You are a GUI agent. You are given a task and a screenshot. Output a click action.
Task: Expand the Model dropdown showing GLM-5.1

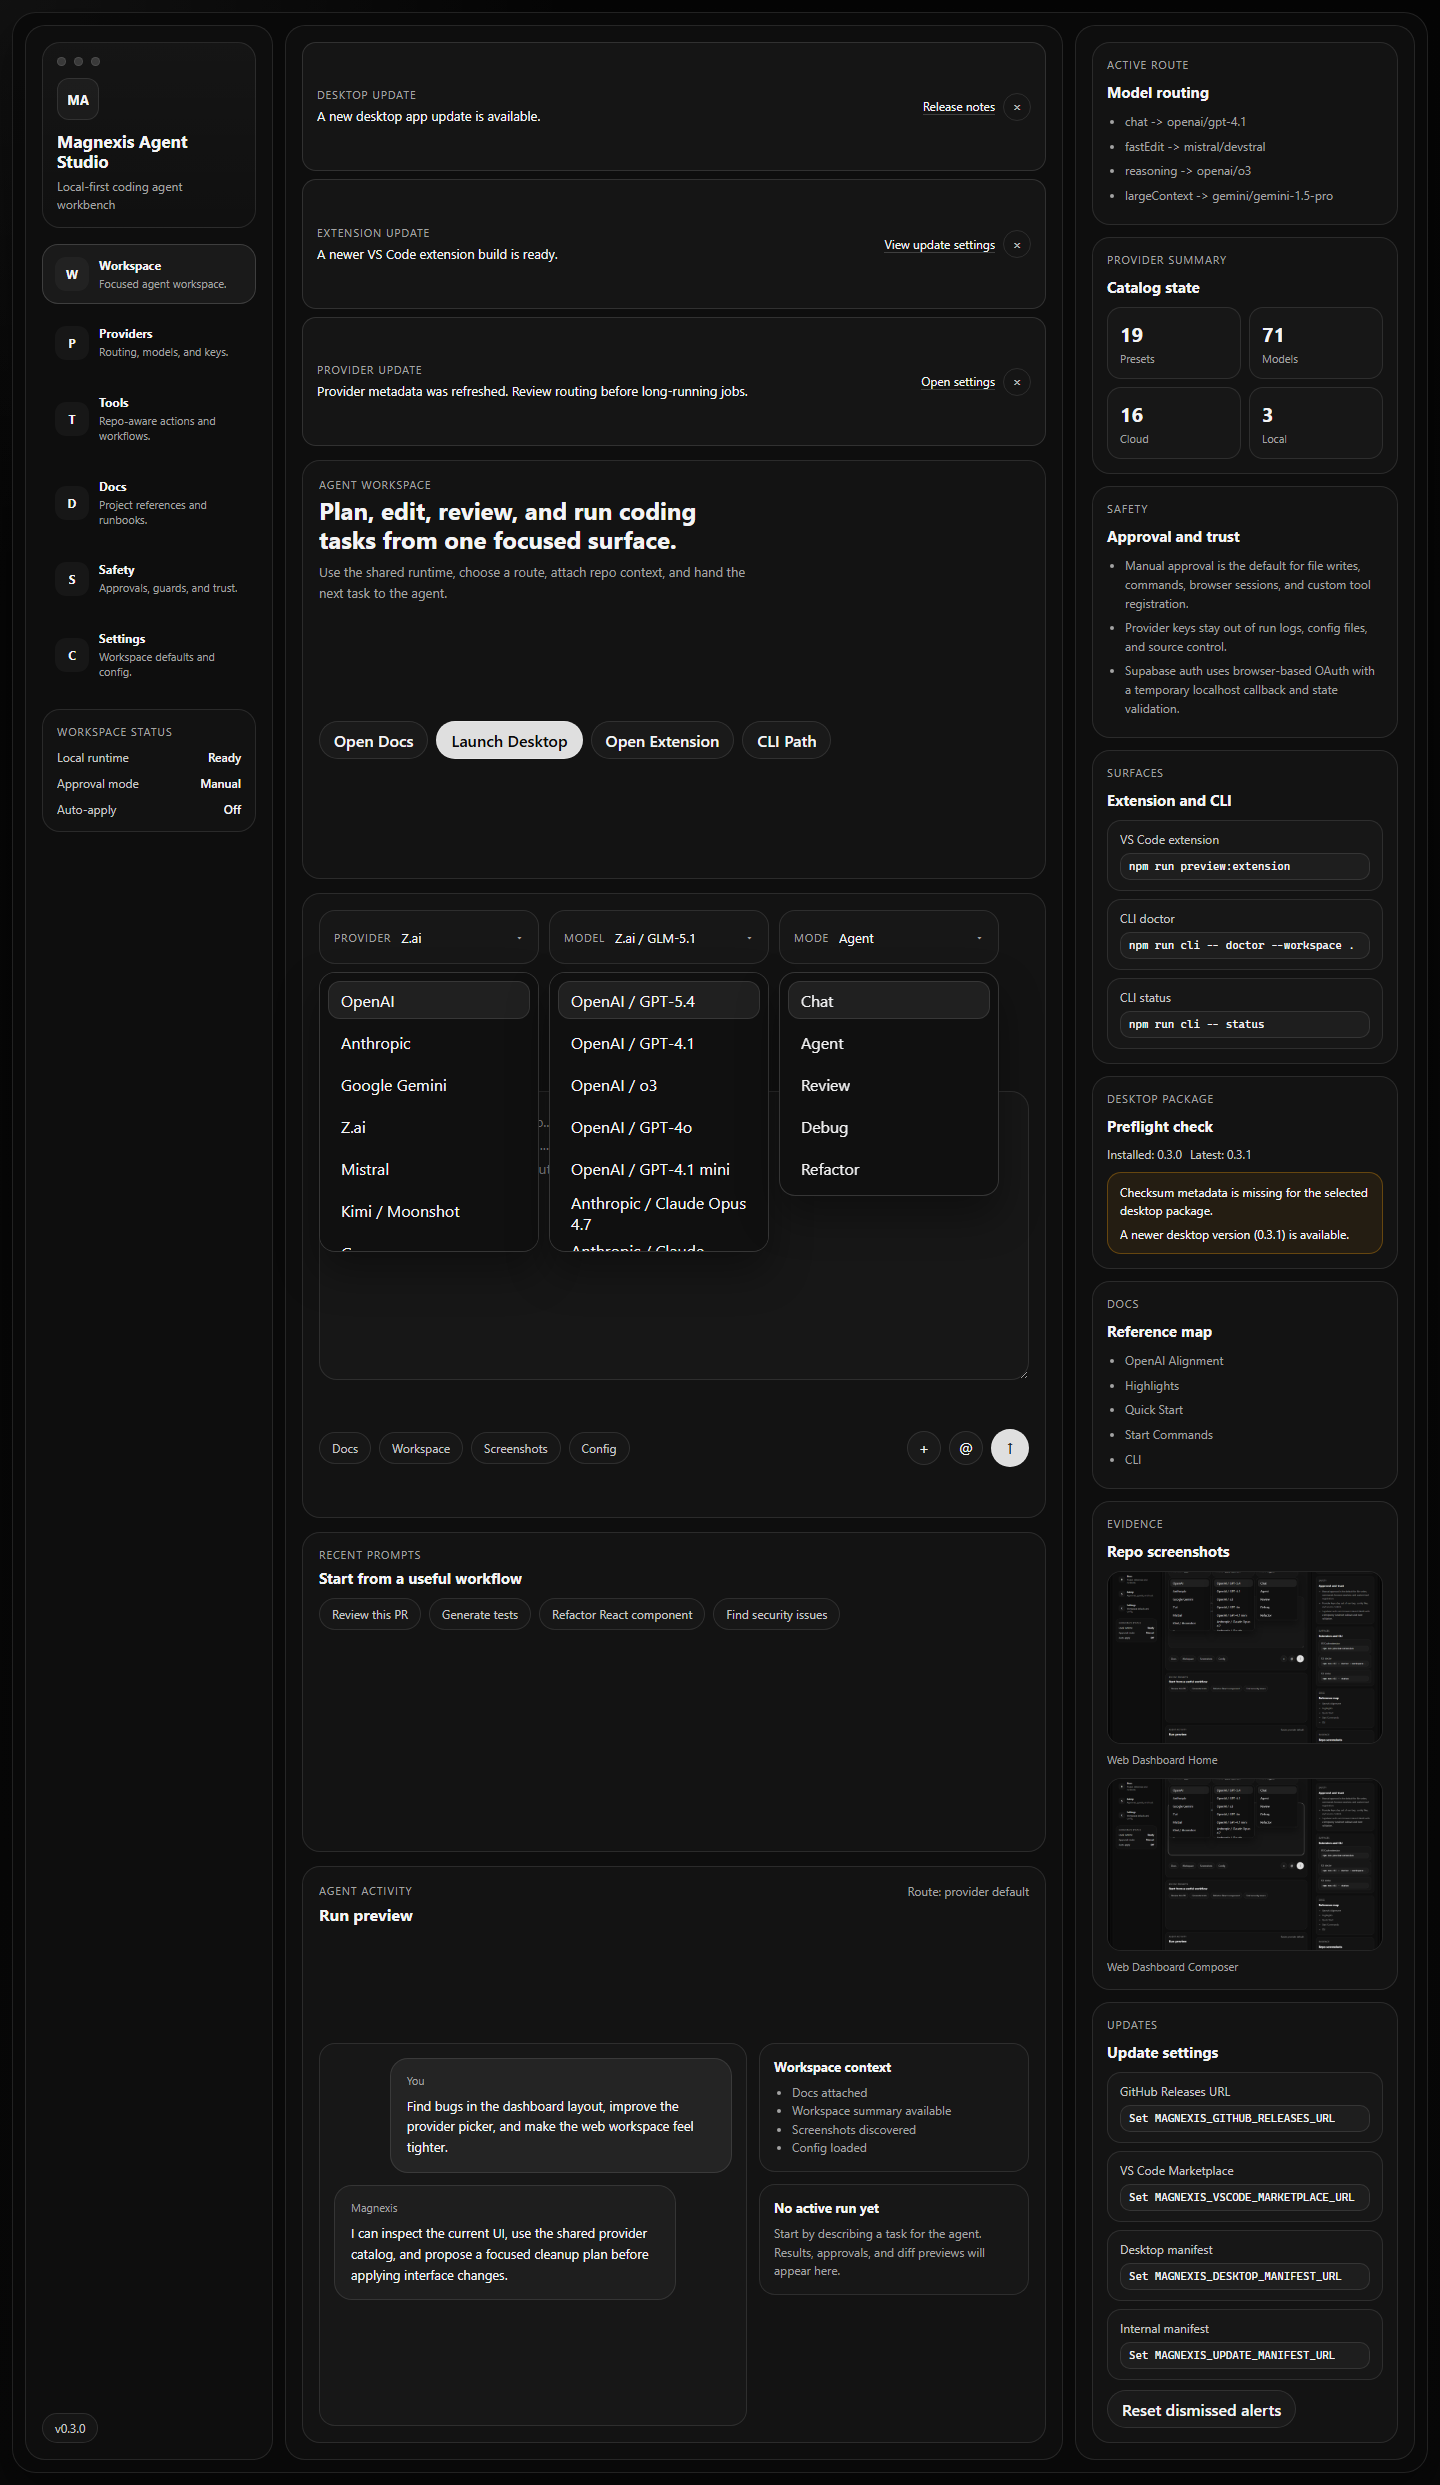pyautogui.click(x=659, y=938)
